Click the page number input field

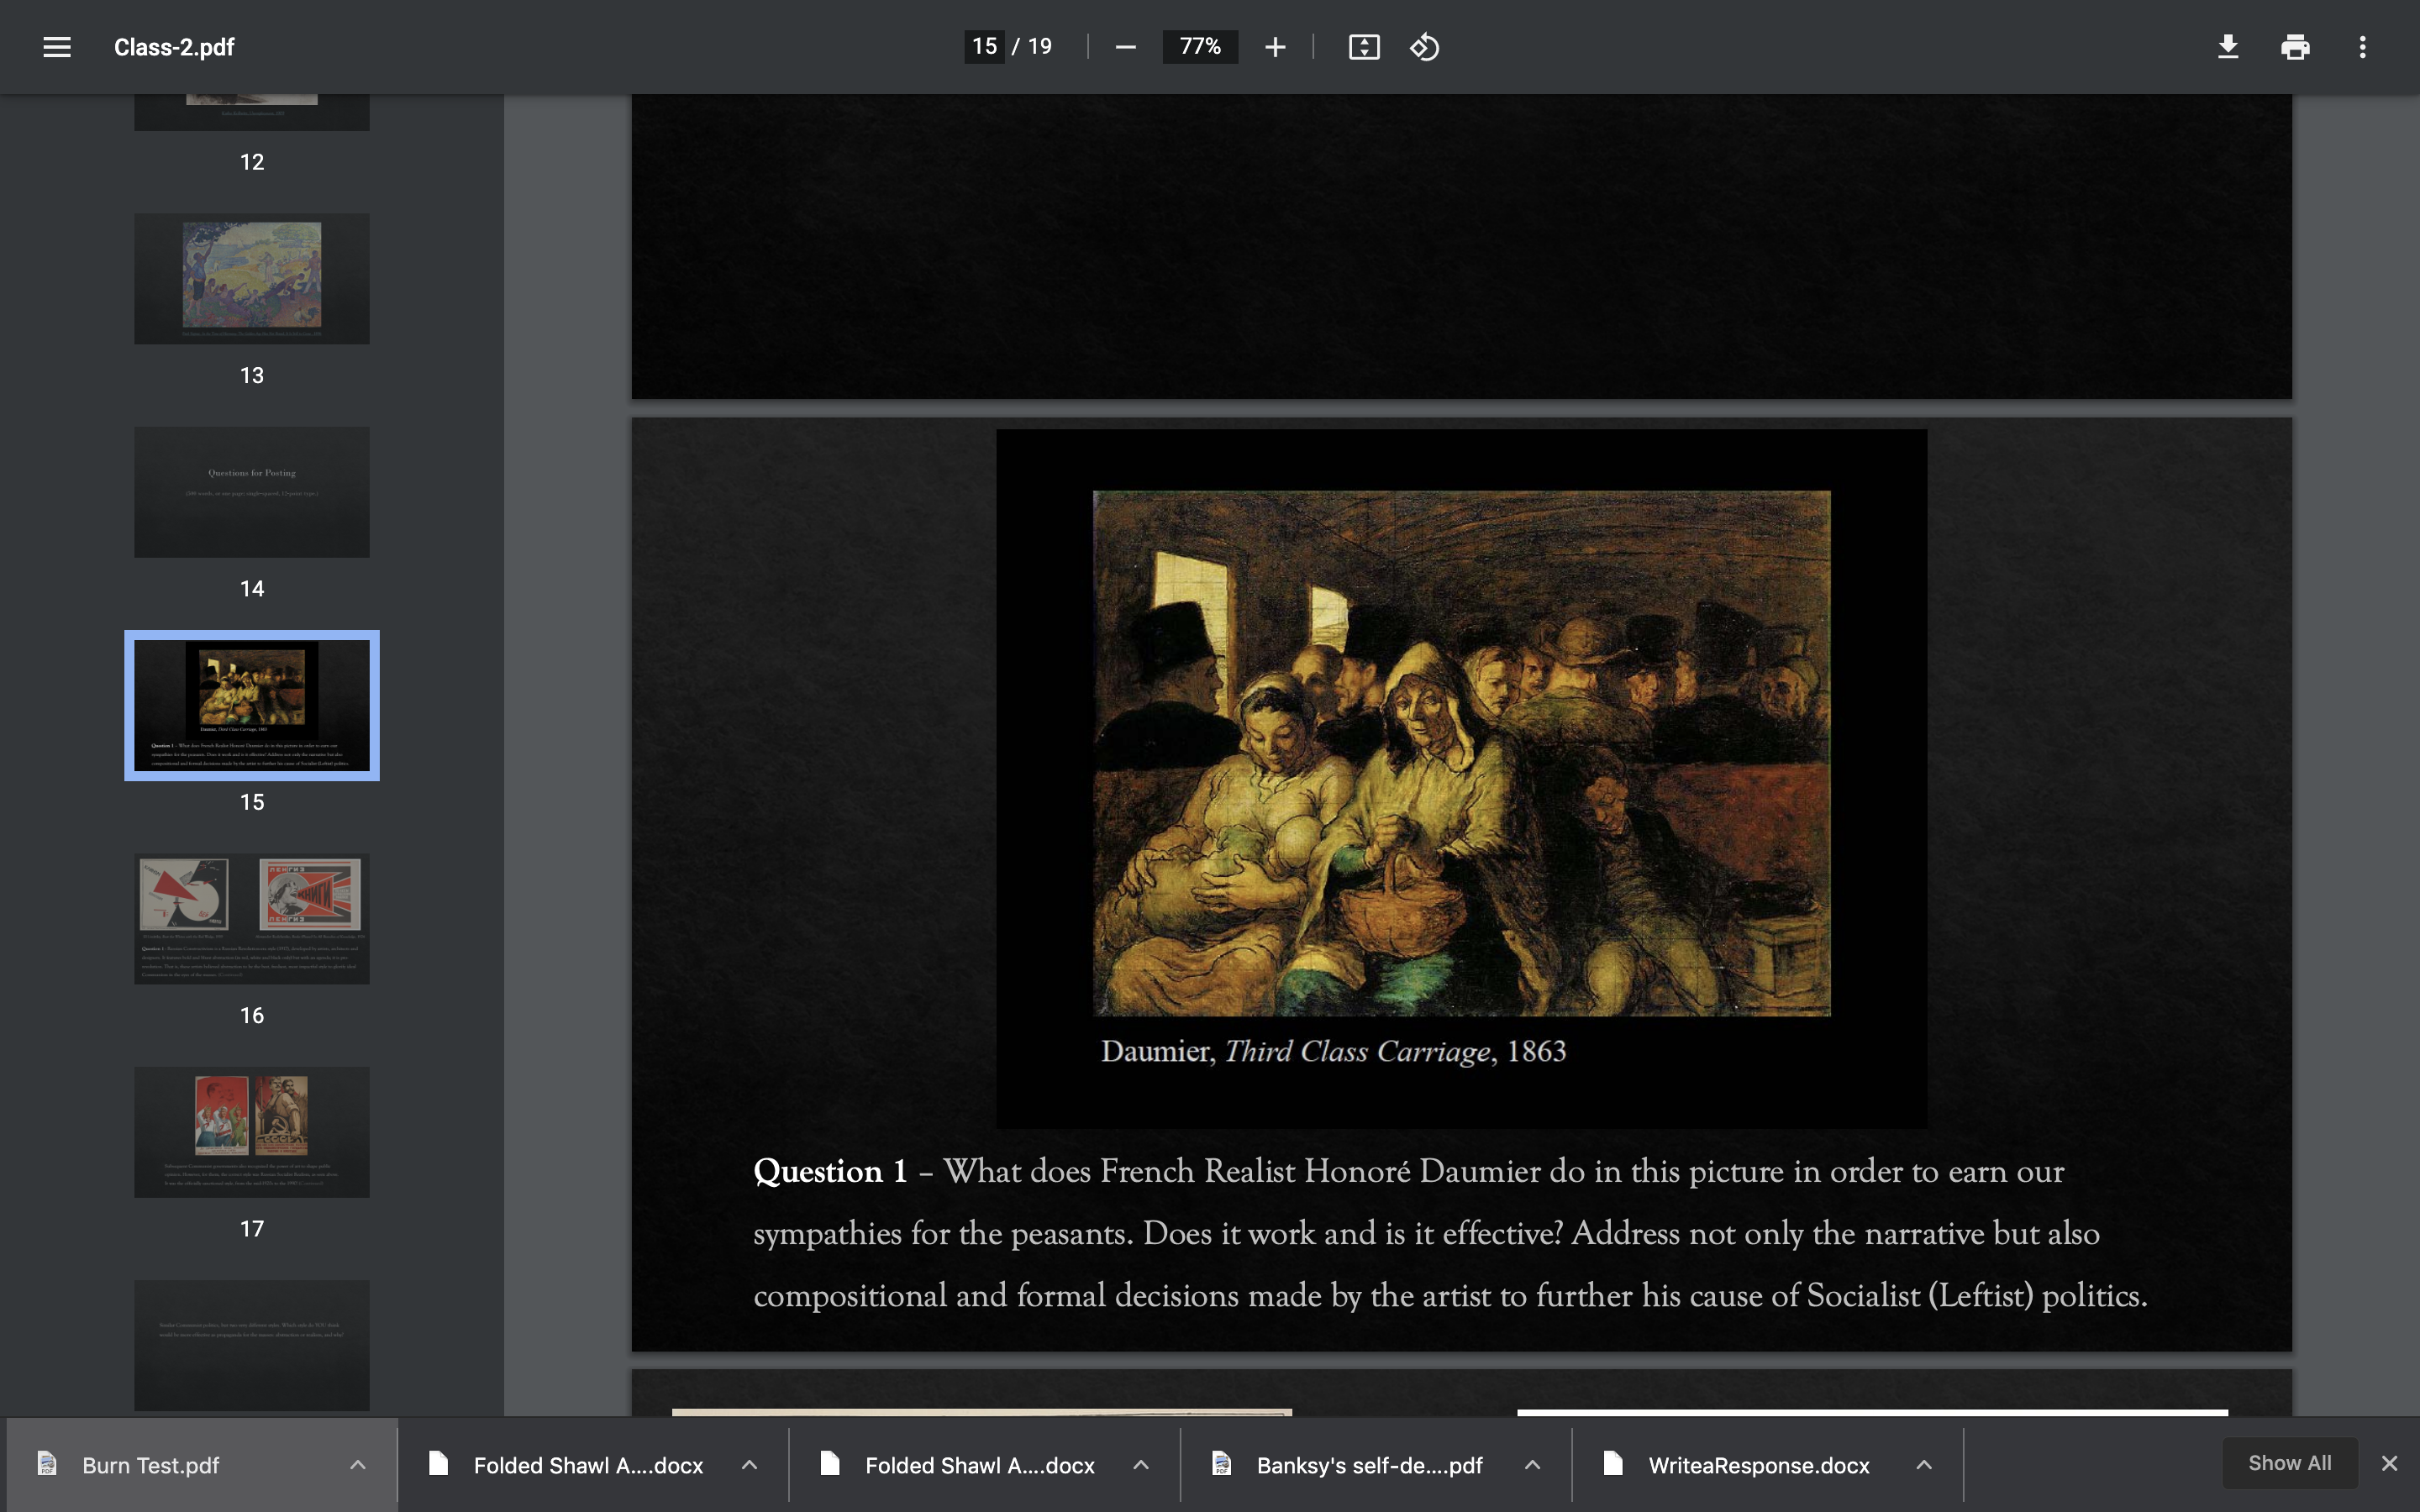[x=984, y=47]
